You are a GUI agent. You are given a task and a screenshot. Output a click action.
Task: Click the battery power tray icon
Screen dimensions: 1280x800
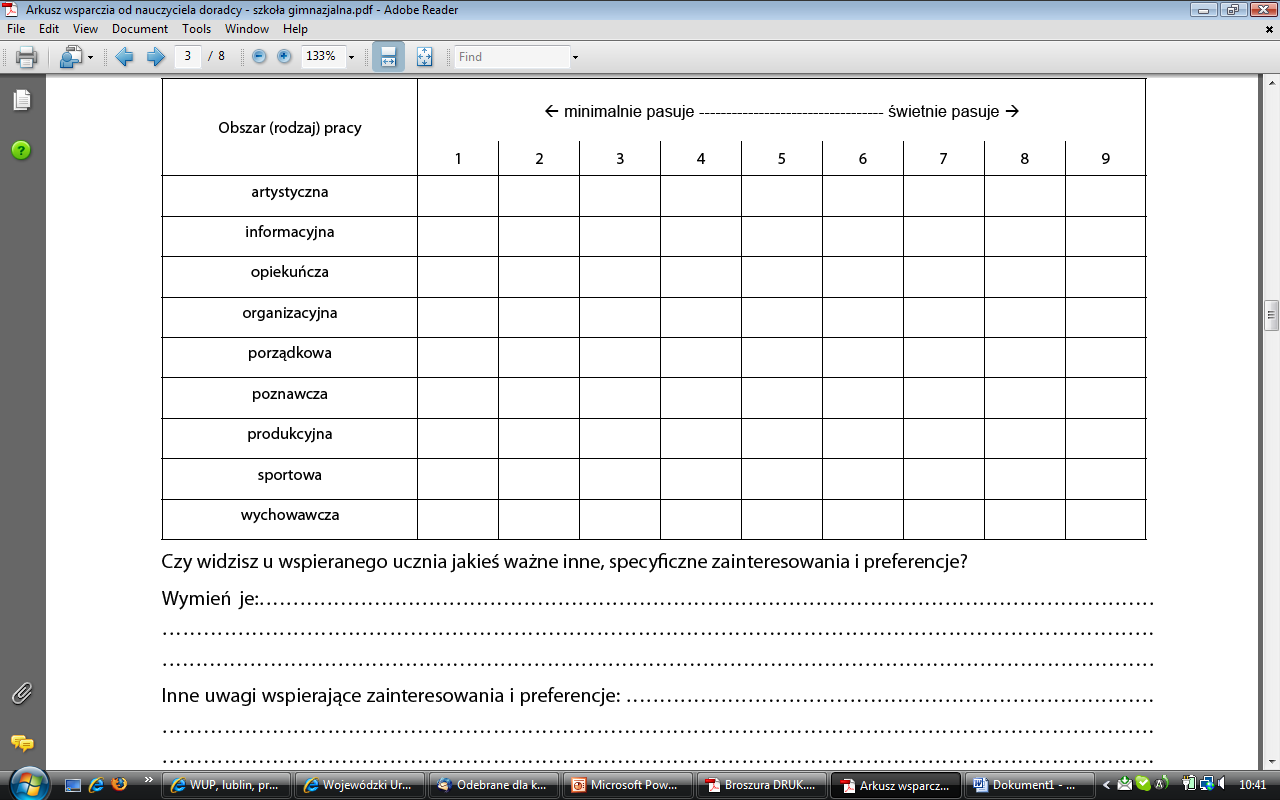(x=1187, y=785)
